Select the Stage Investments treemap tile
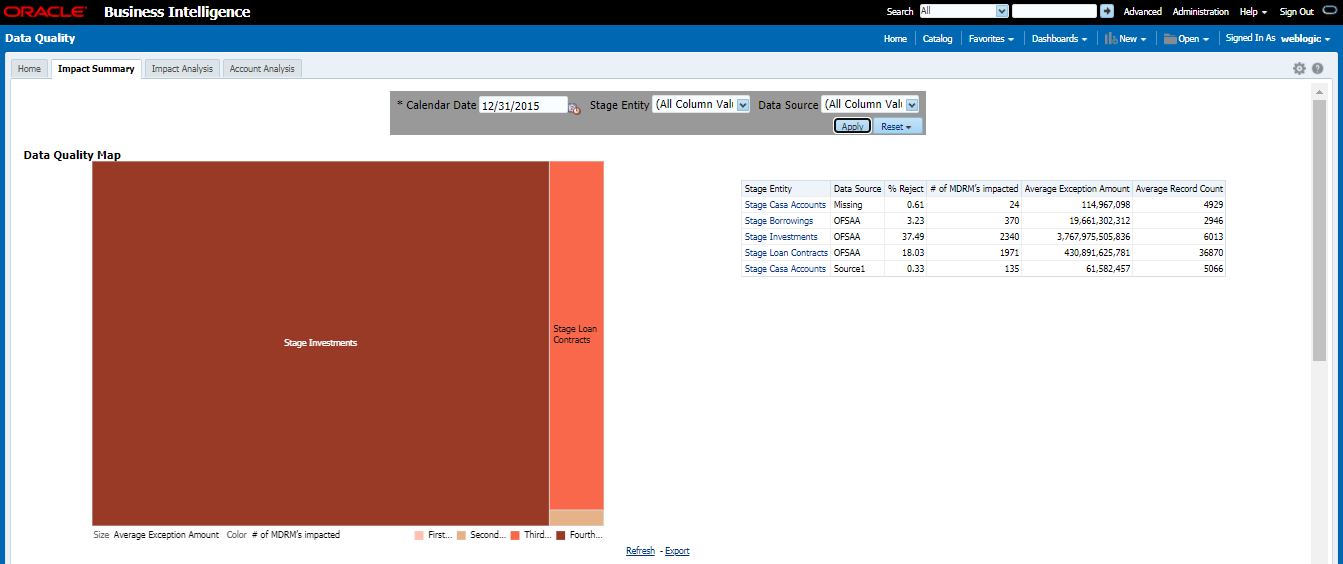Viewport: 1343px width, 564px height. point(320,343)
